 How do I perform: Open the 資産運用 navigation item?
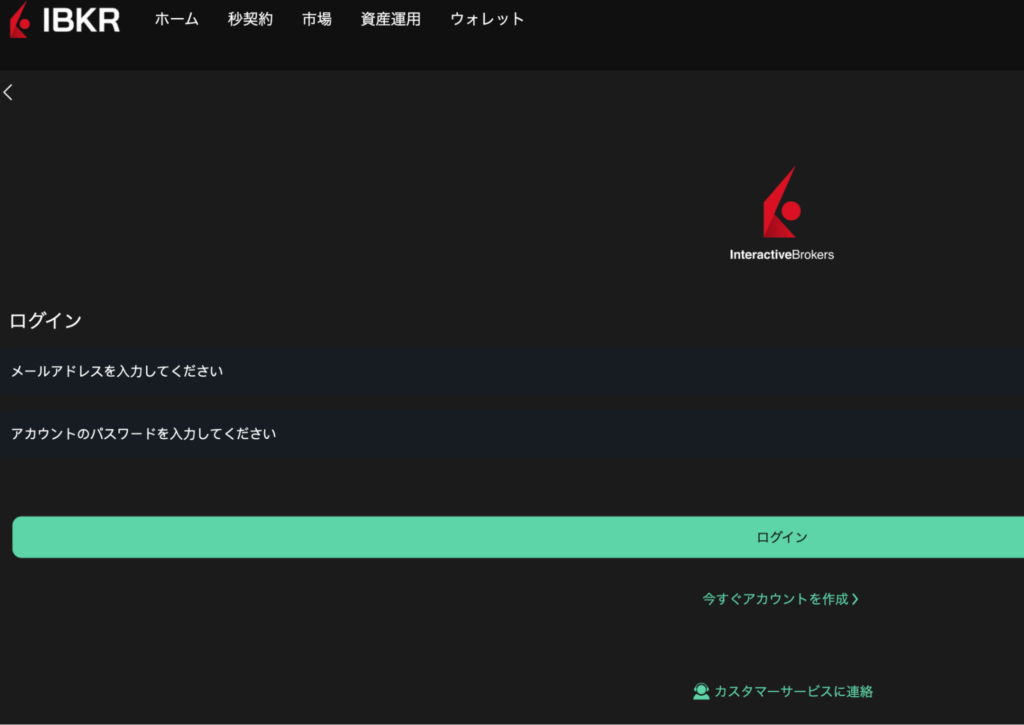[x=391, y=20]
